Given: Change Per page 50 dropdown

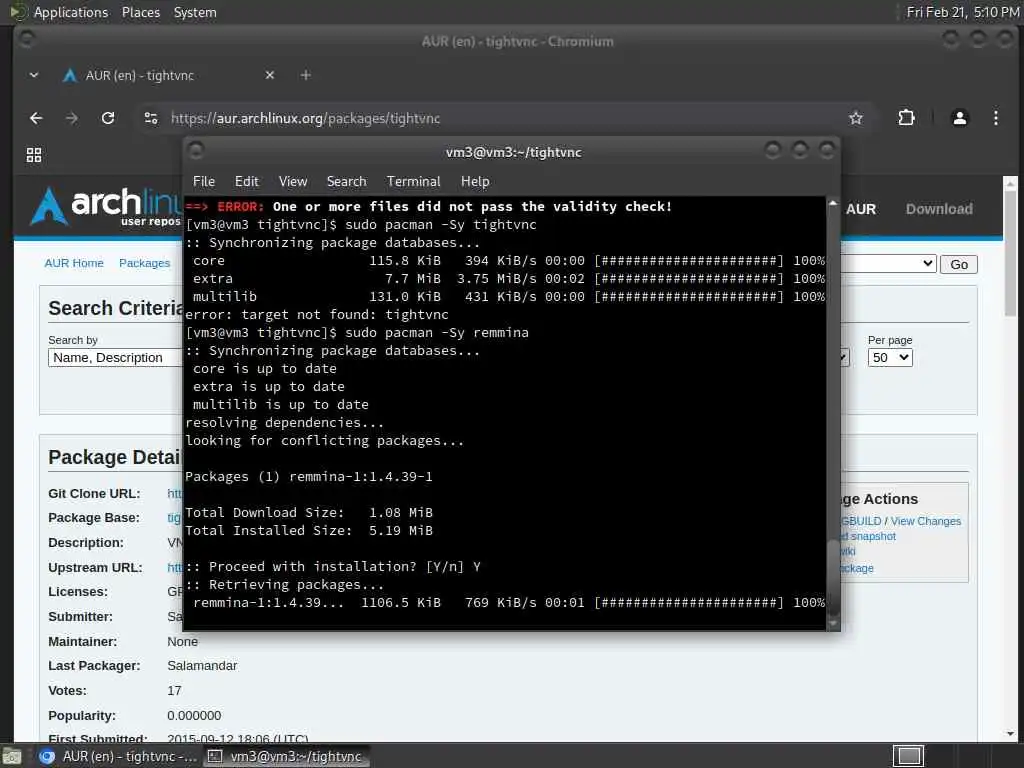Looking at the screenshot, I should click(x=889, y=358).
